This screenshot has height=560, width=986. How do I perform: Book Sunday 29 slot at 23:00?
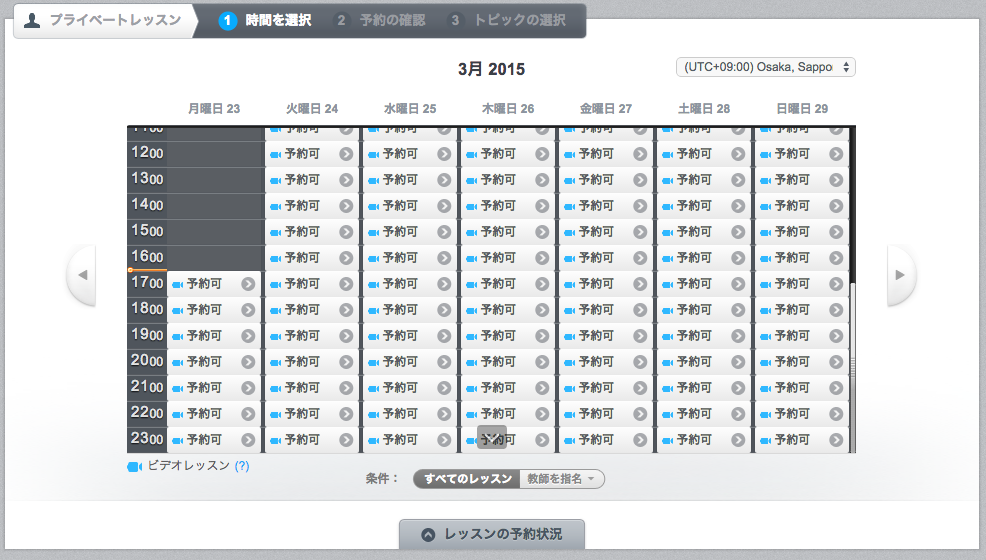click(802, 440)
